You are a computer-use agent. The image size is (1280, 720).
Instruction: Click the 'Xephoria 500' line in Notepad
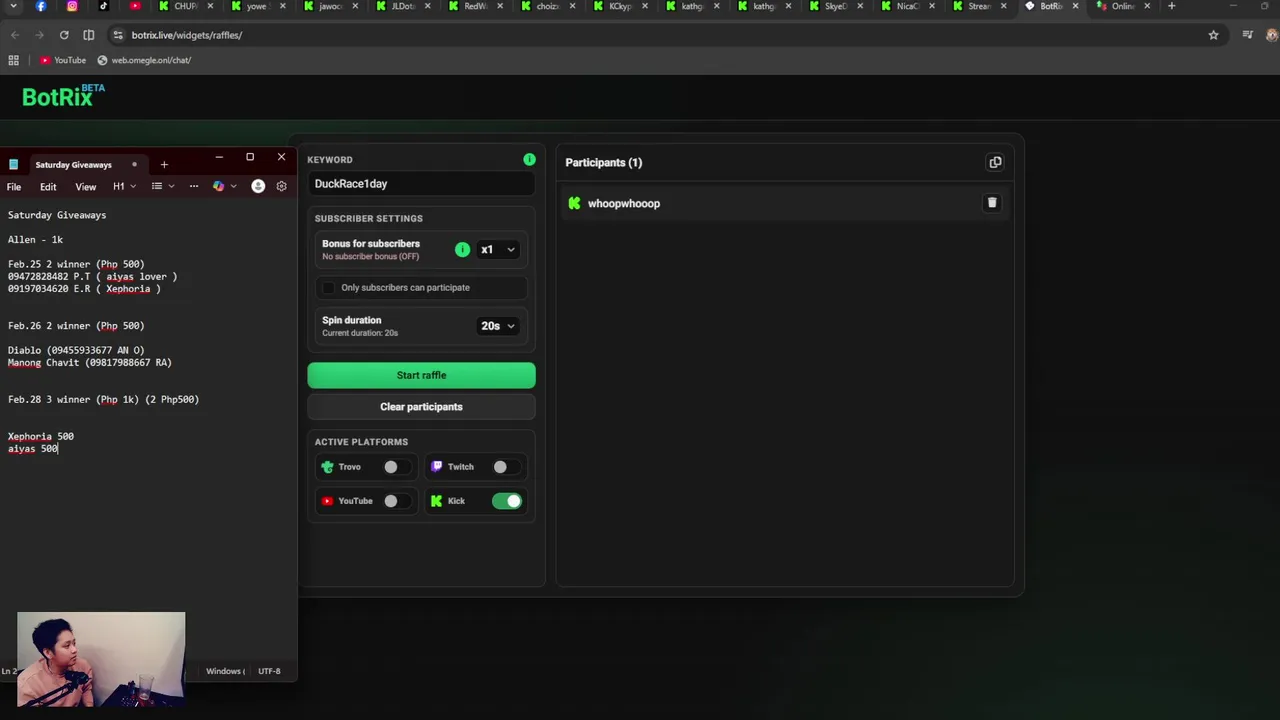tap(41, 437)
